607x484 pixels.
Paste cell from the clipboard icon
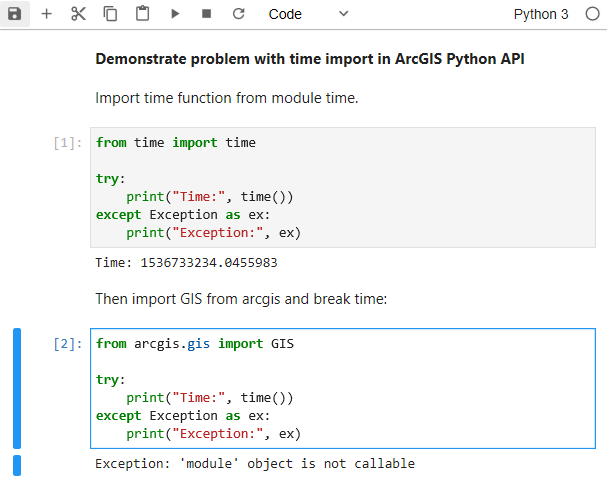pyautogui.click(x=142, y=14)
